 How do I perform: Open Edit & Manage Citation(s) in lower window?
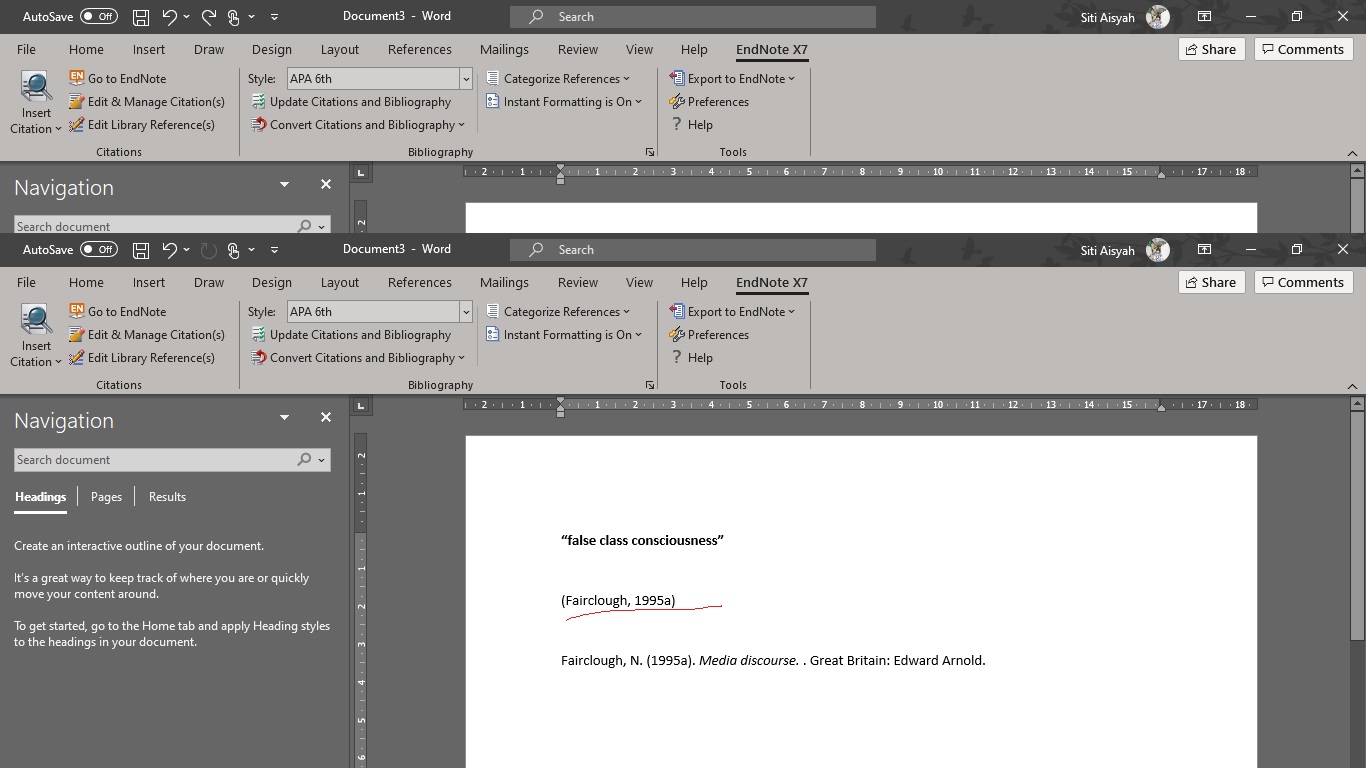pos(147,335)
